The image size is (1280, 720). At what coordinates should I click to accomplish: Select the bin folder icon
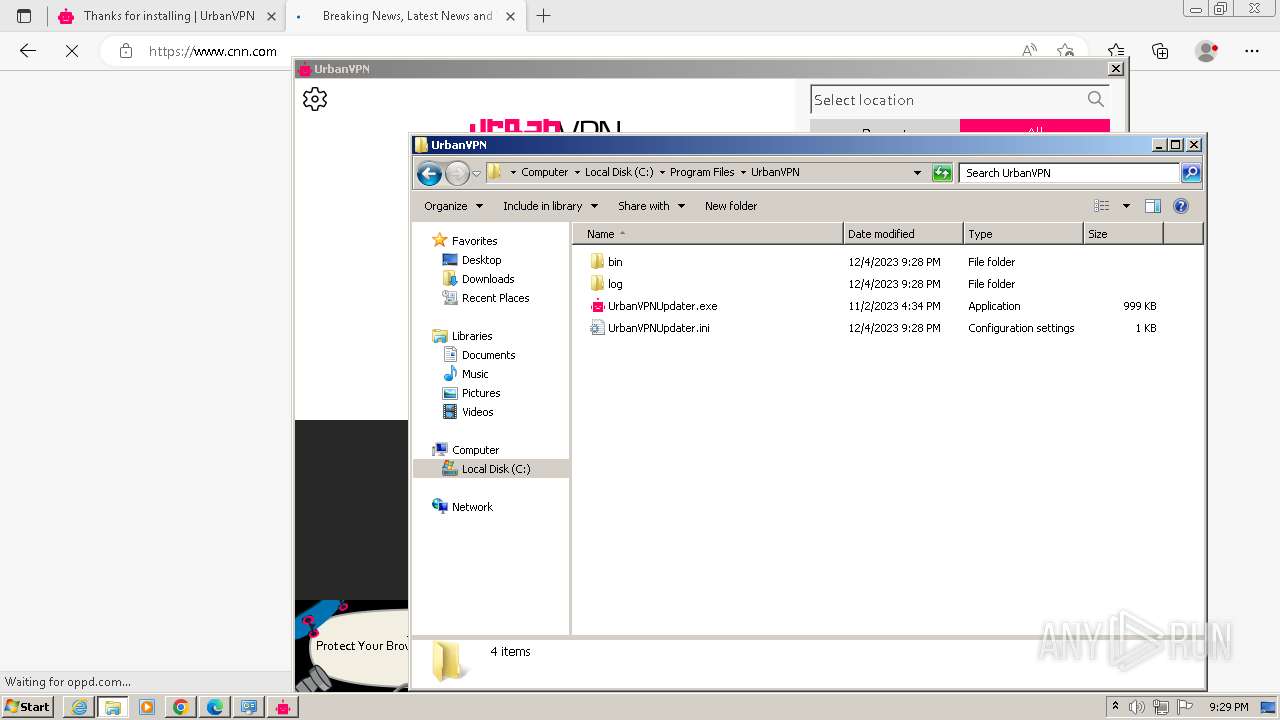point(597,262)
